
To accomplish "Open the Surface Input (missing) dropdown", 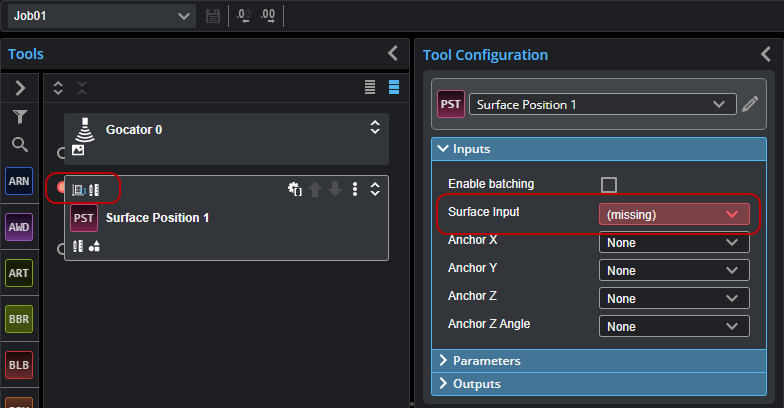I will (x=674, y=214).
